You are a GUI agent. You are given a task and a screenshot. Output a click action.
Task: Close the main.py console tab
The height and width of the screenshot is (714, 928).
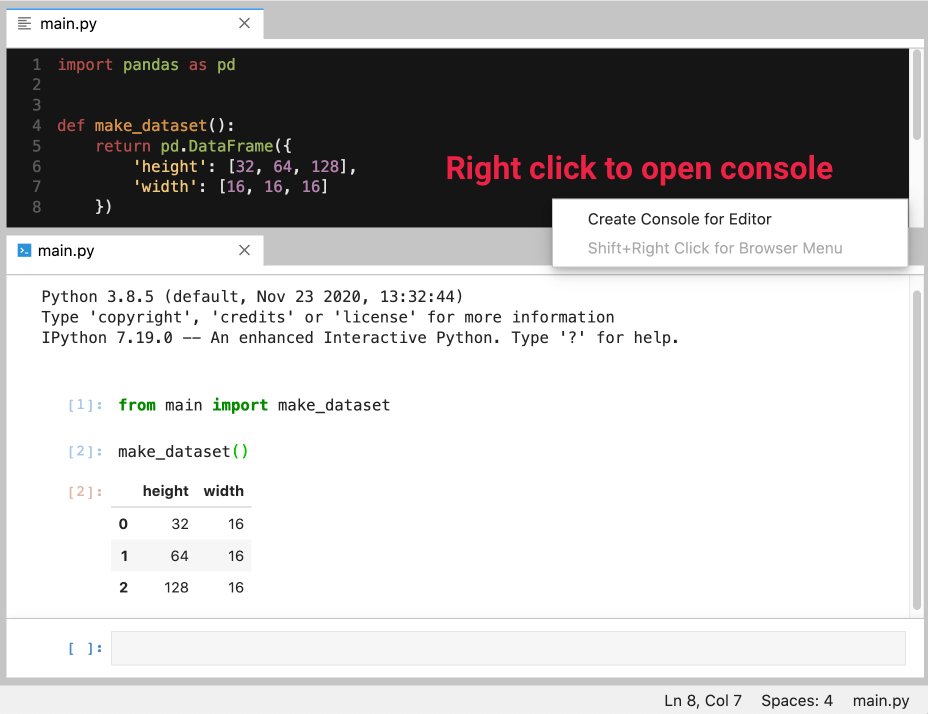click(245, 250)
